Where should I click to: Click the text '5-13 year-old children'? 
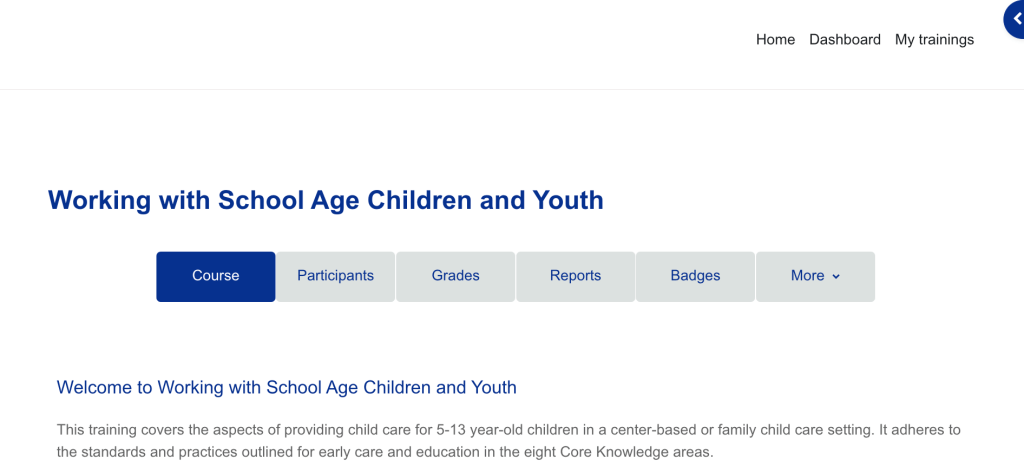(x=509, y=430)
